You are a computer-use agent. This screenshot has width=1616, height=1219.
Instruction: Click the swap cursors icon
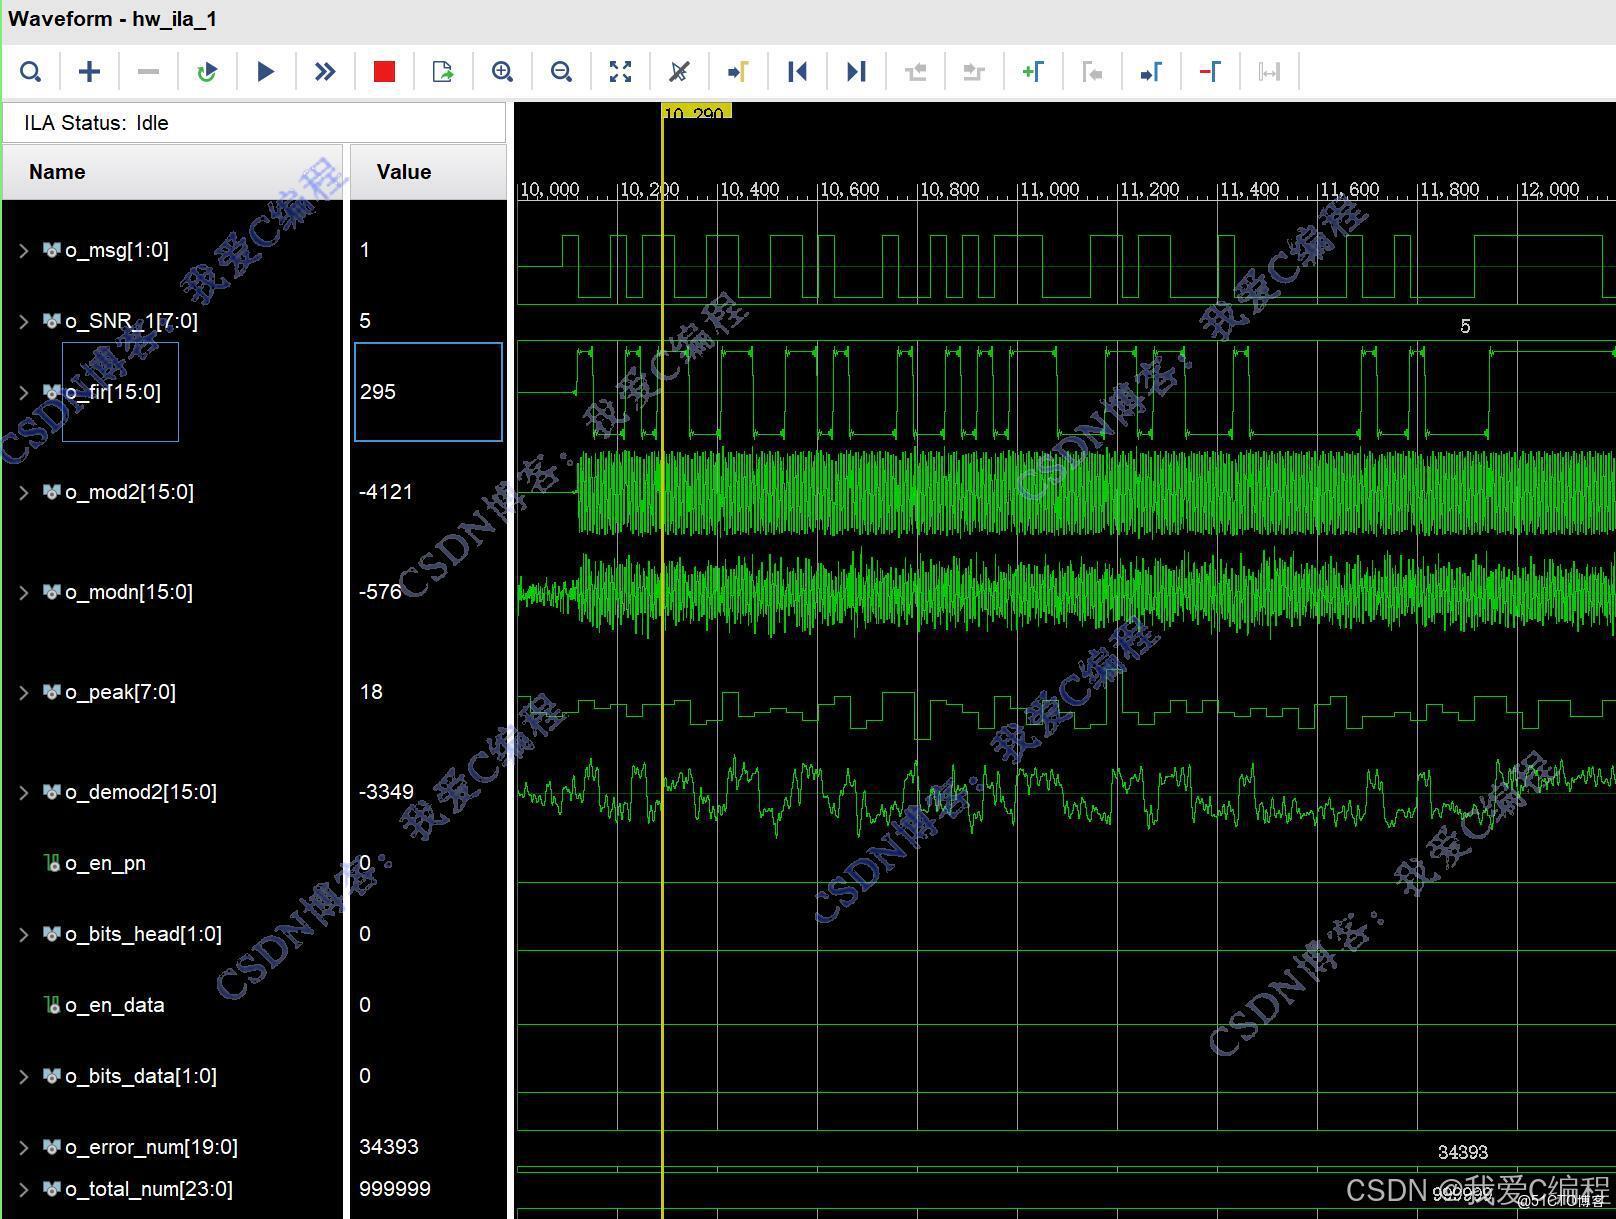click(1269, 72)
